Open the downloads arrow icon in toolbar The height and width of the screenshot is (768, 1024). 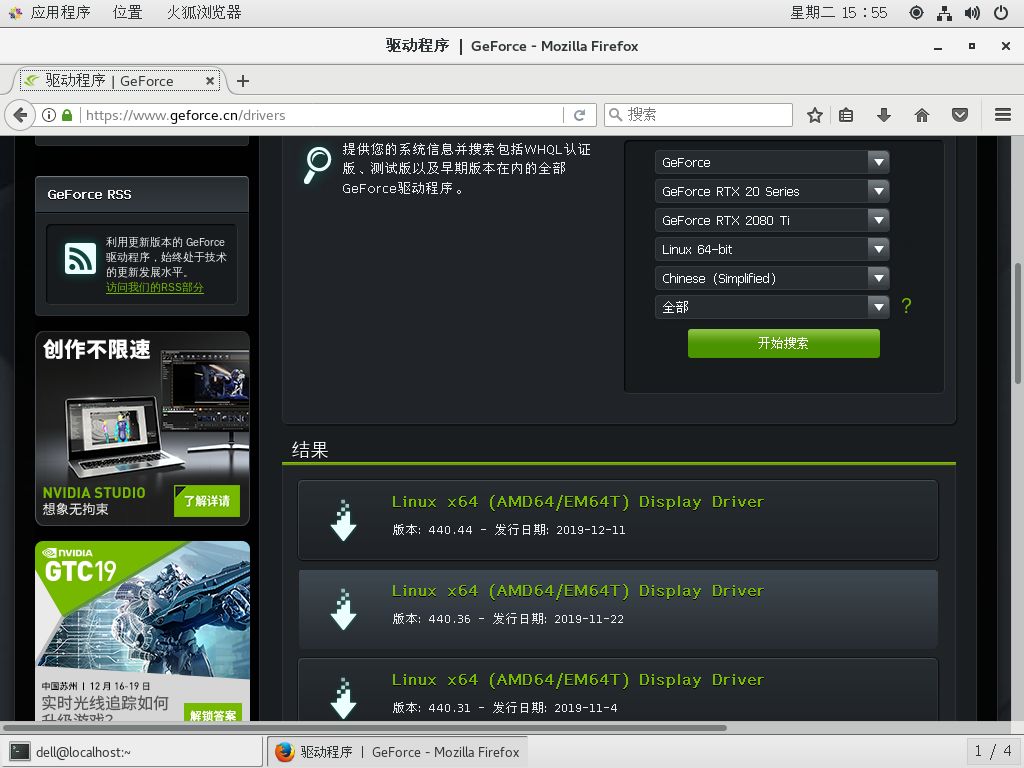point(884,116)
